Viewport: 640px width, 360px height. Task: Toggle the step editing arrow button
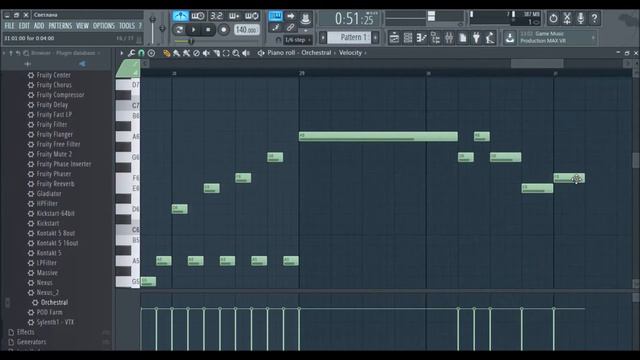point(291,16)
